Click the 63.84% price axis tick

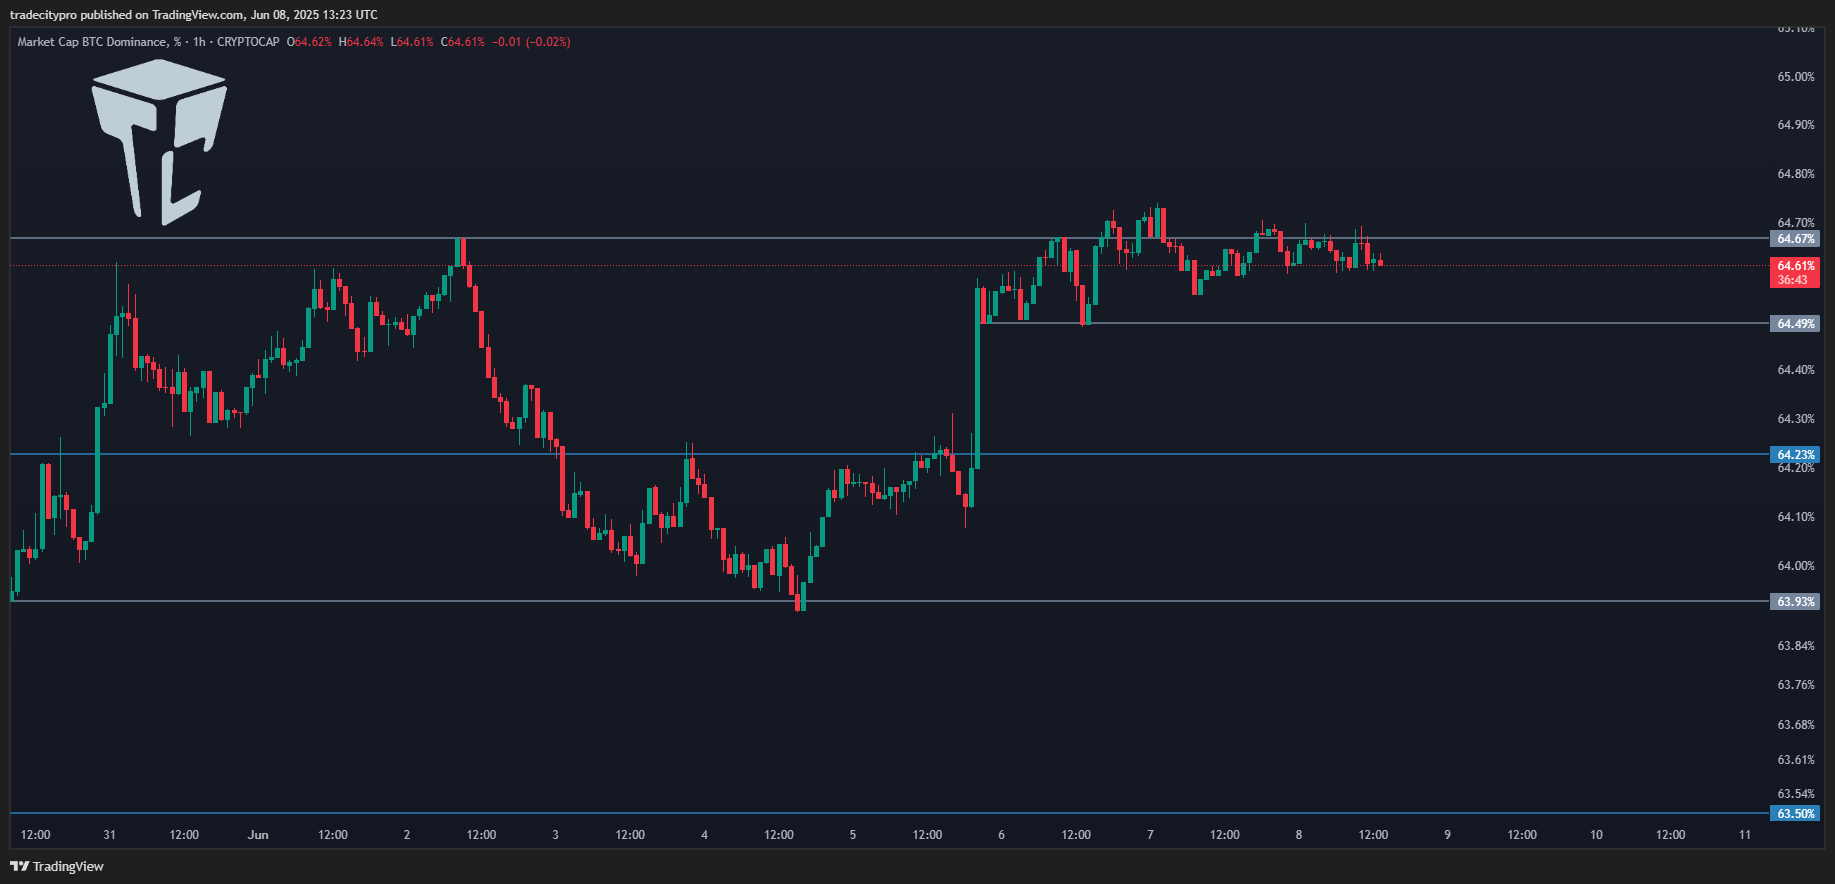coord(1796,646)
